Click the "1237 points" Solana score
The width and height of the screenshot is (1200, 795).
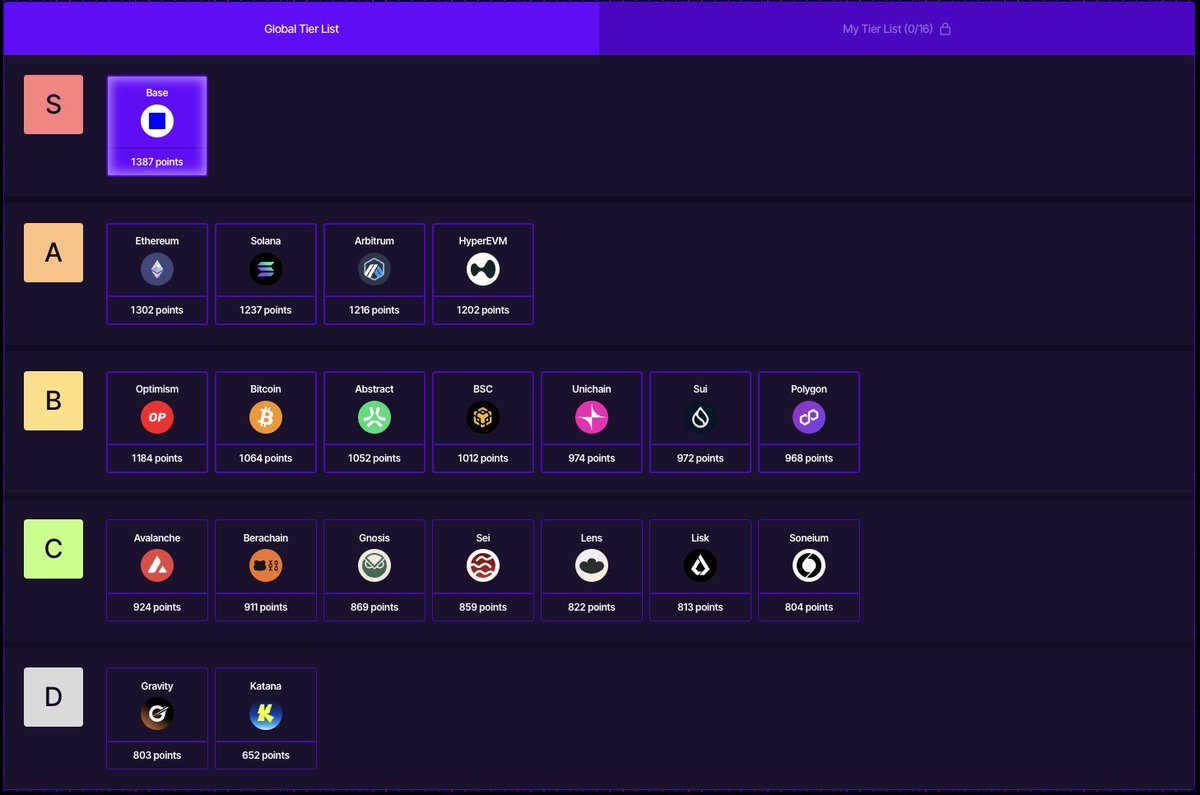coord(266,310)
